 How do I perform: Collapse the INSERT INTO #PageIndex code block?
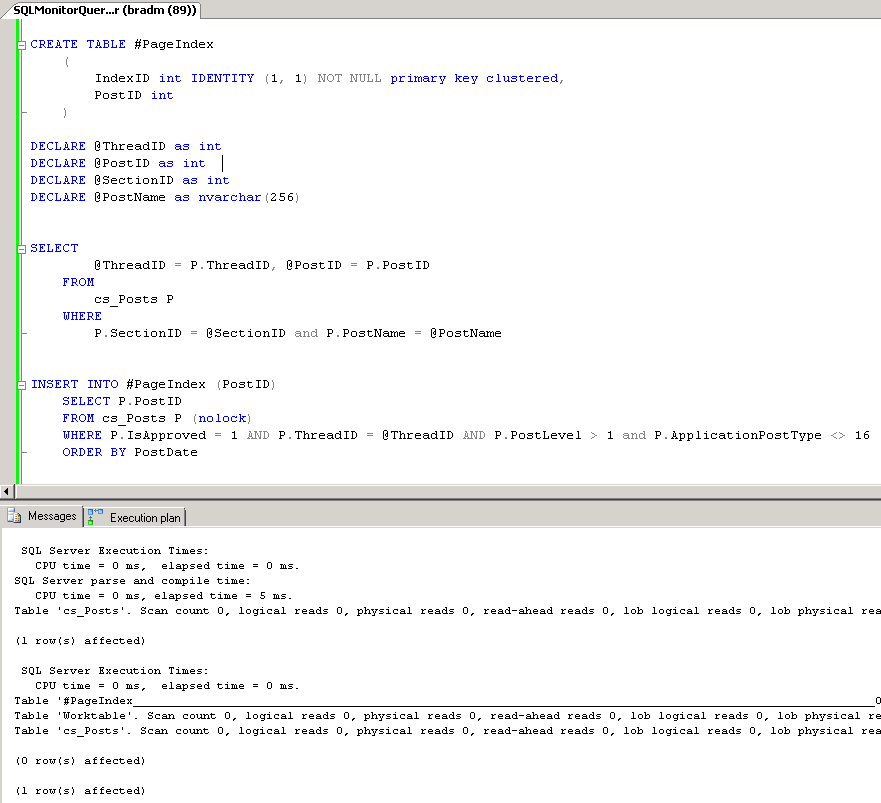(x=21, y=385)
